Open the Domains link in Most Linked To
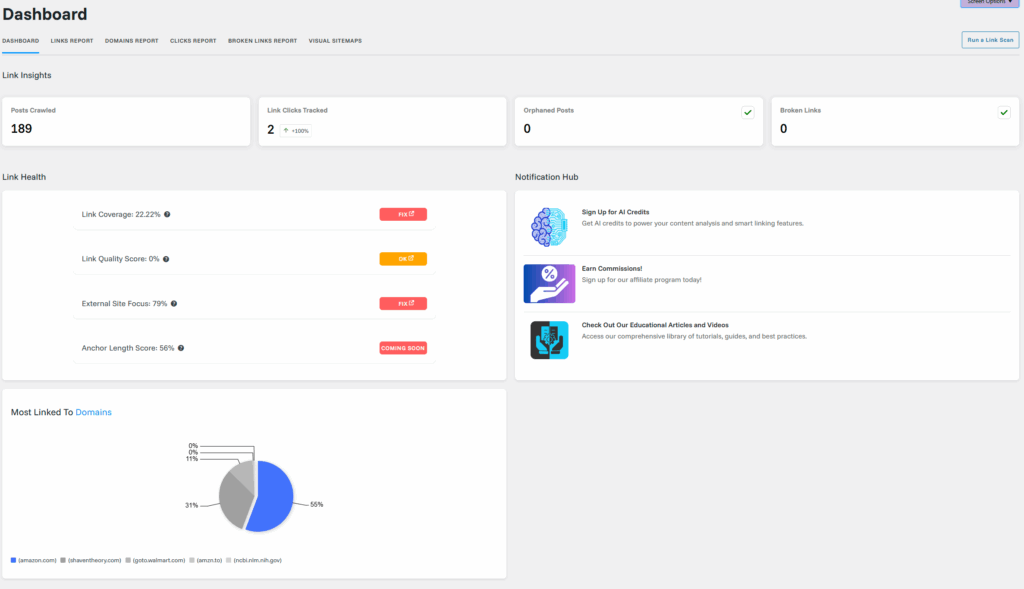This screenshot has width=1024, height=589. click(94, 412)
